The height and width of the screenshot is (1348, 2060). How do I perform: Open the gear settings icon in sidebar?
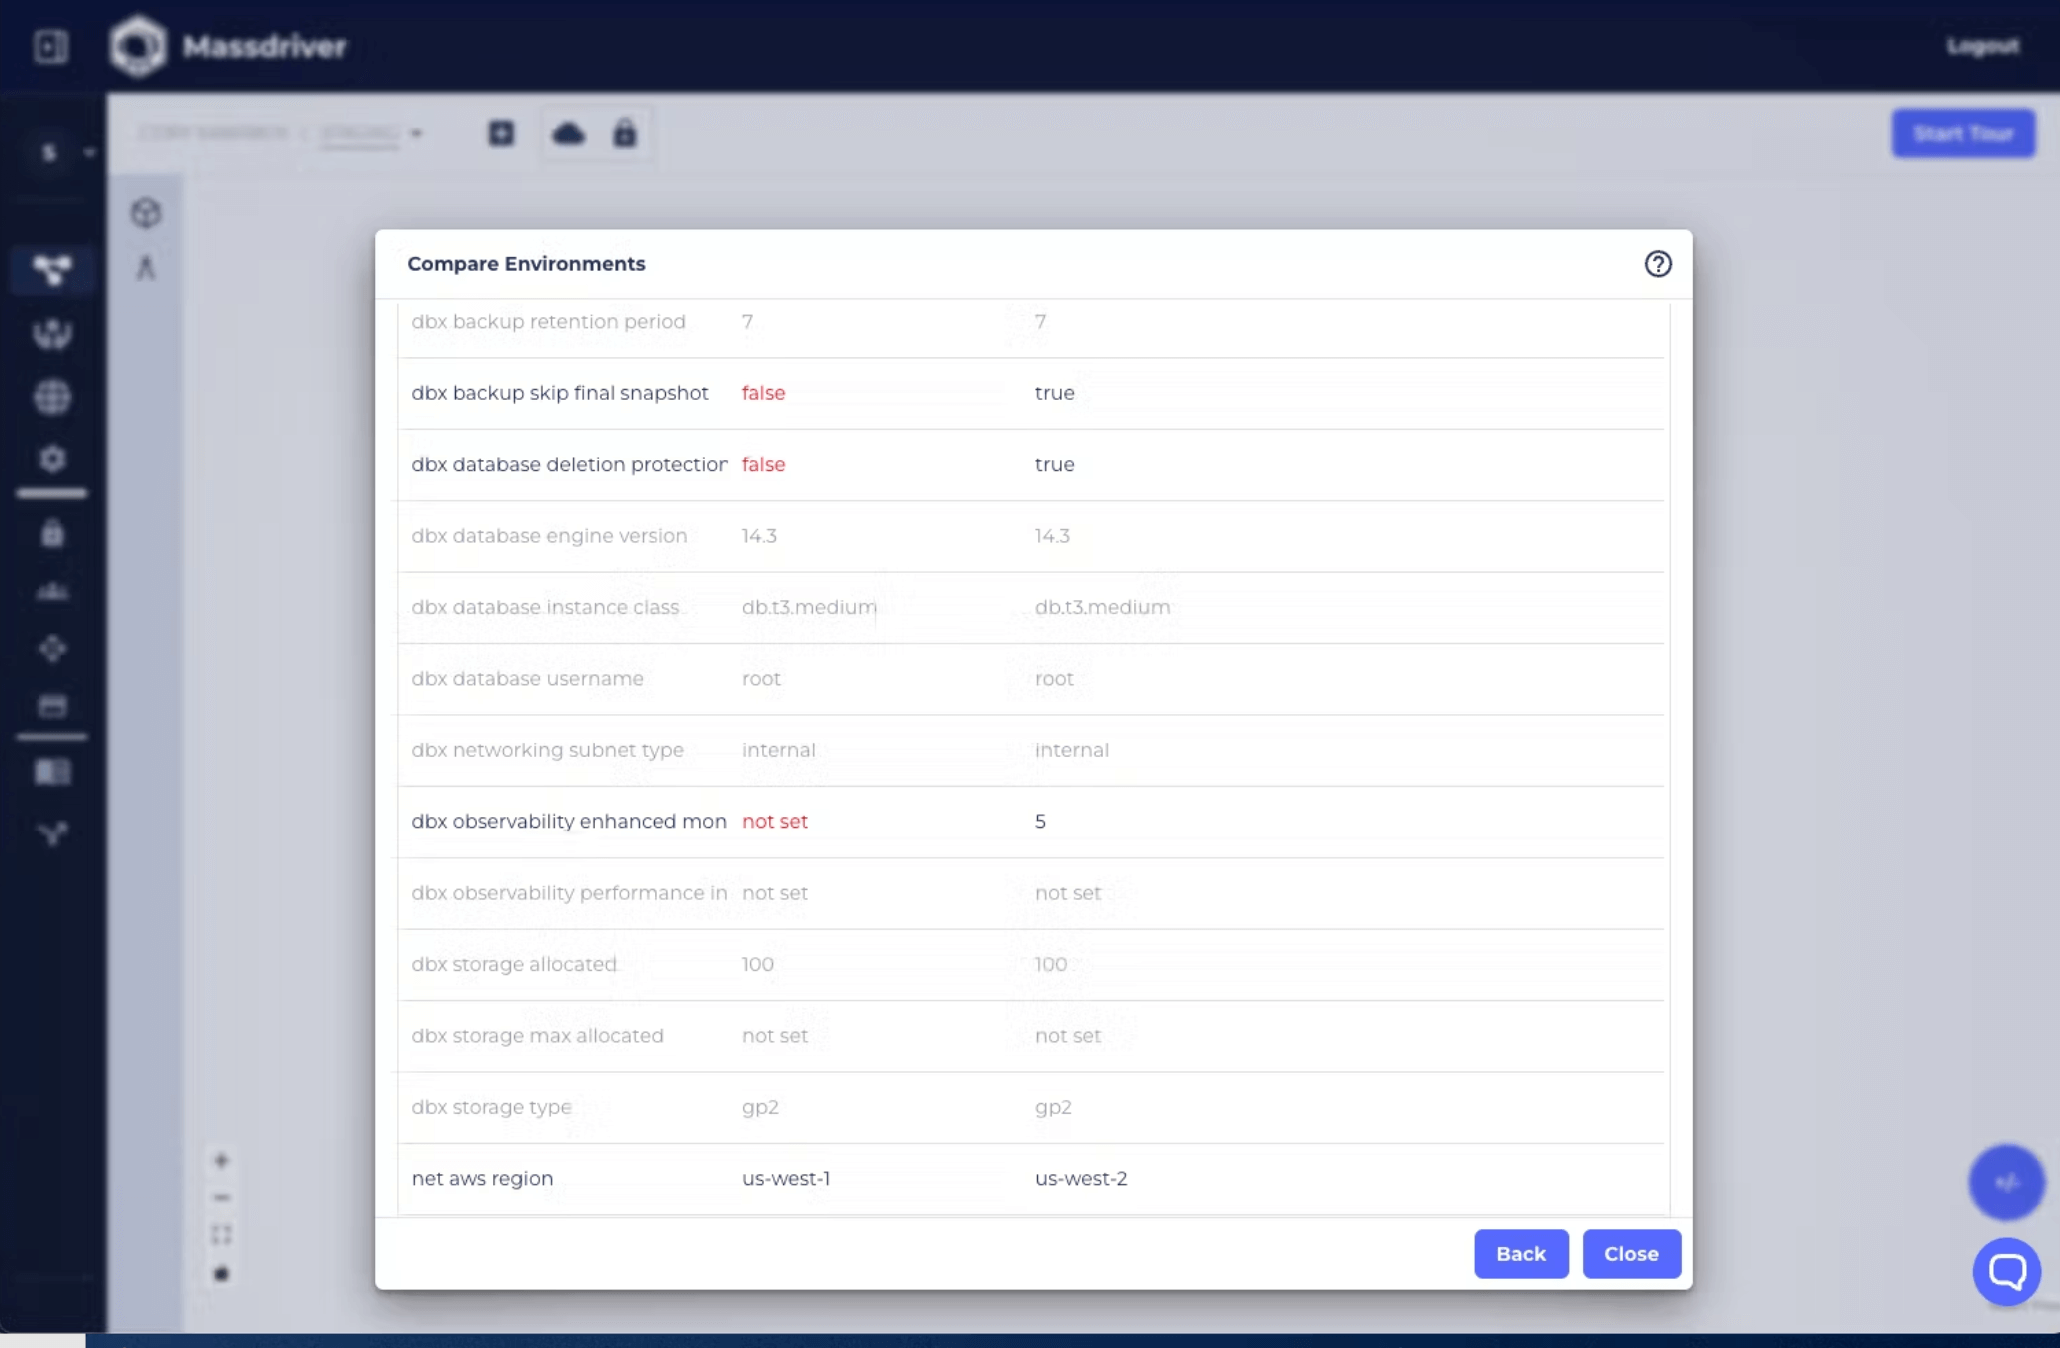coord(52,459)
